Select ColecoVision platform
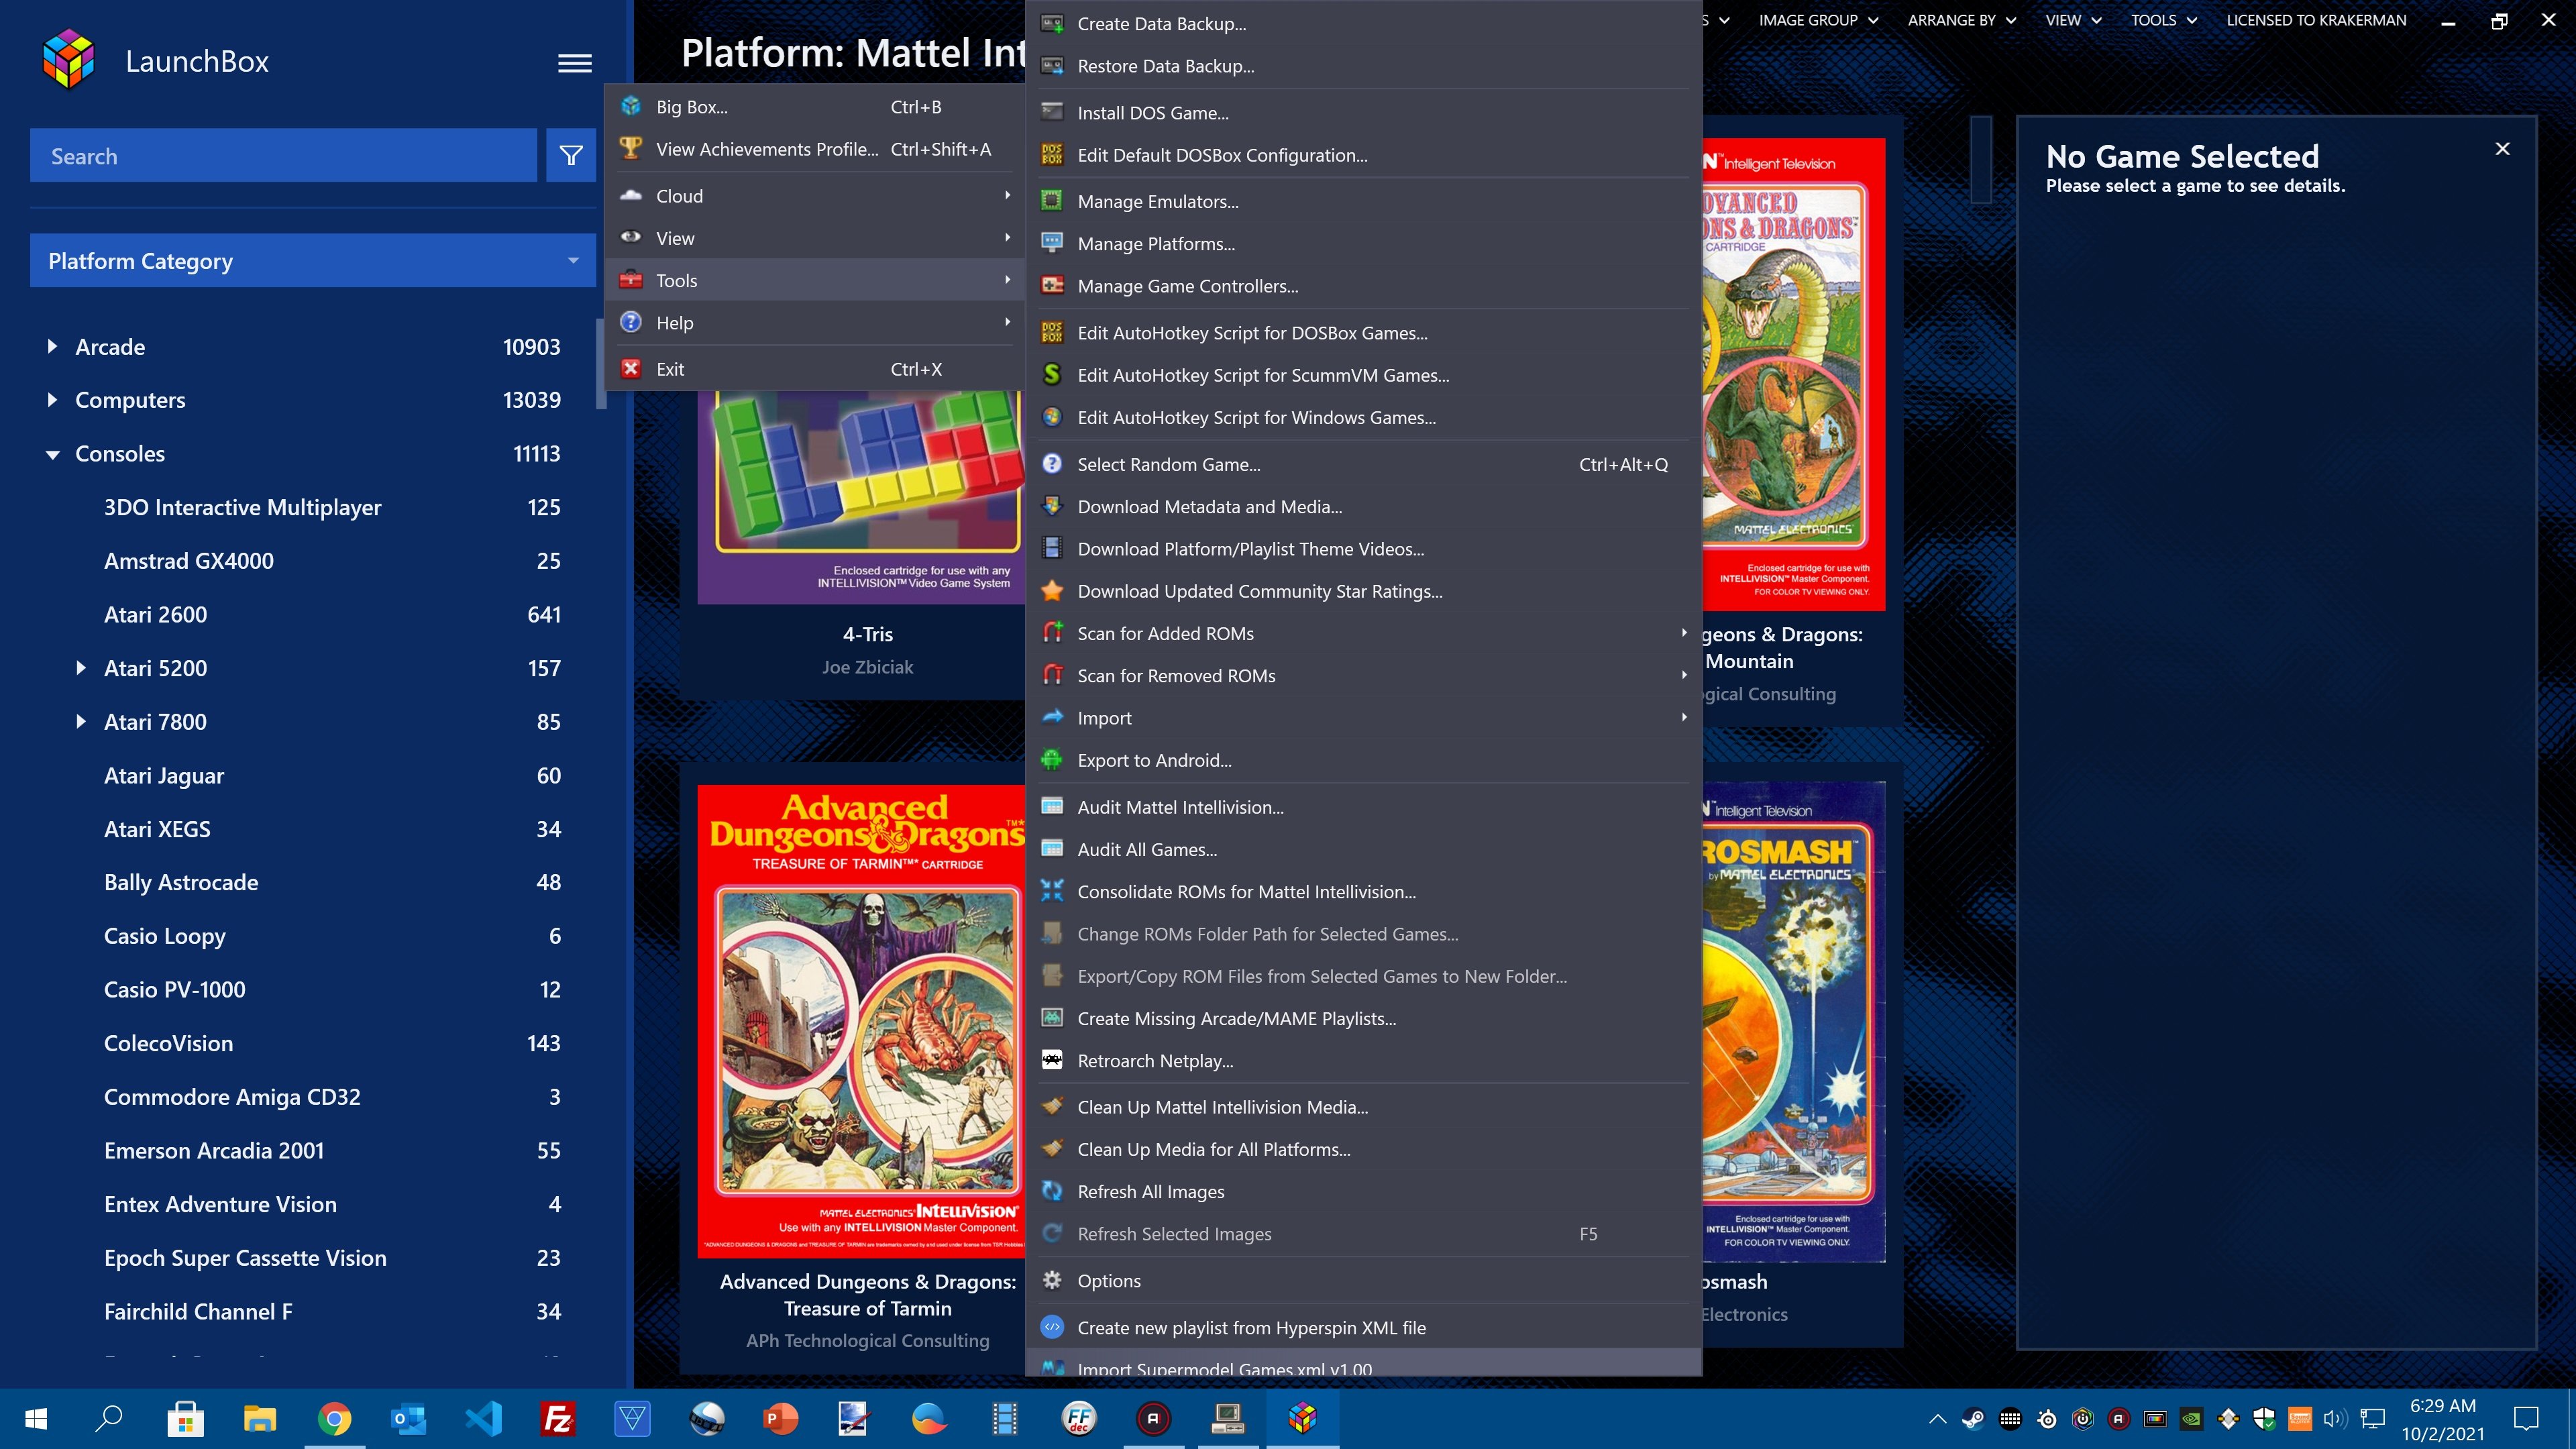This screenshot has width=2576, height=1449. click(x=168, y=1043)
